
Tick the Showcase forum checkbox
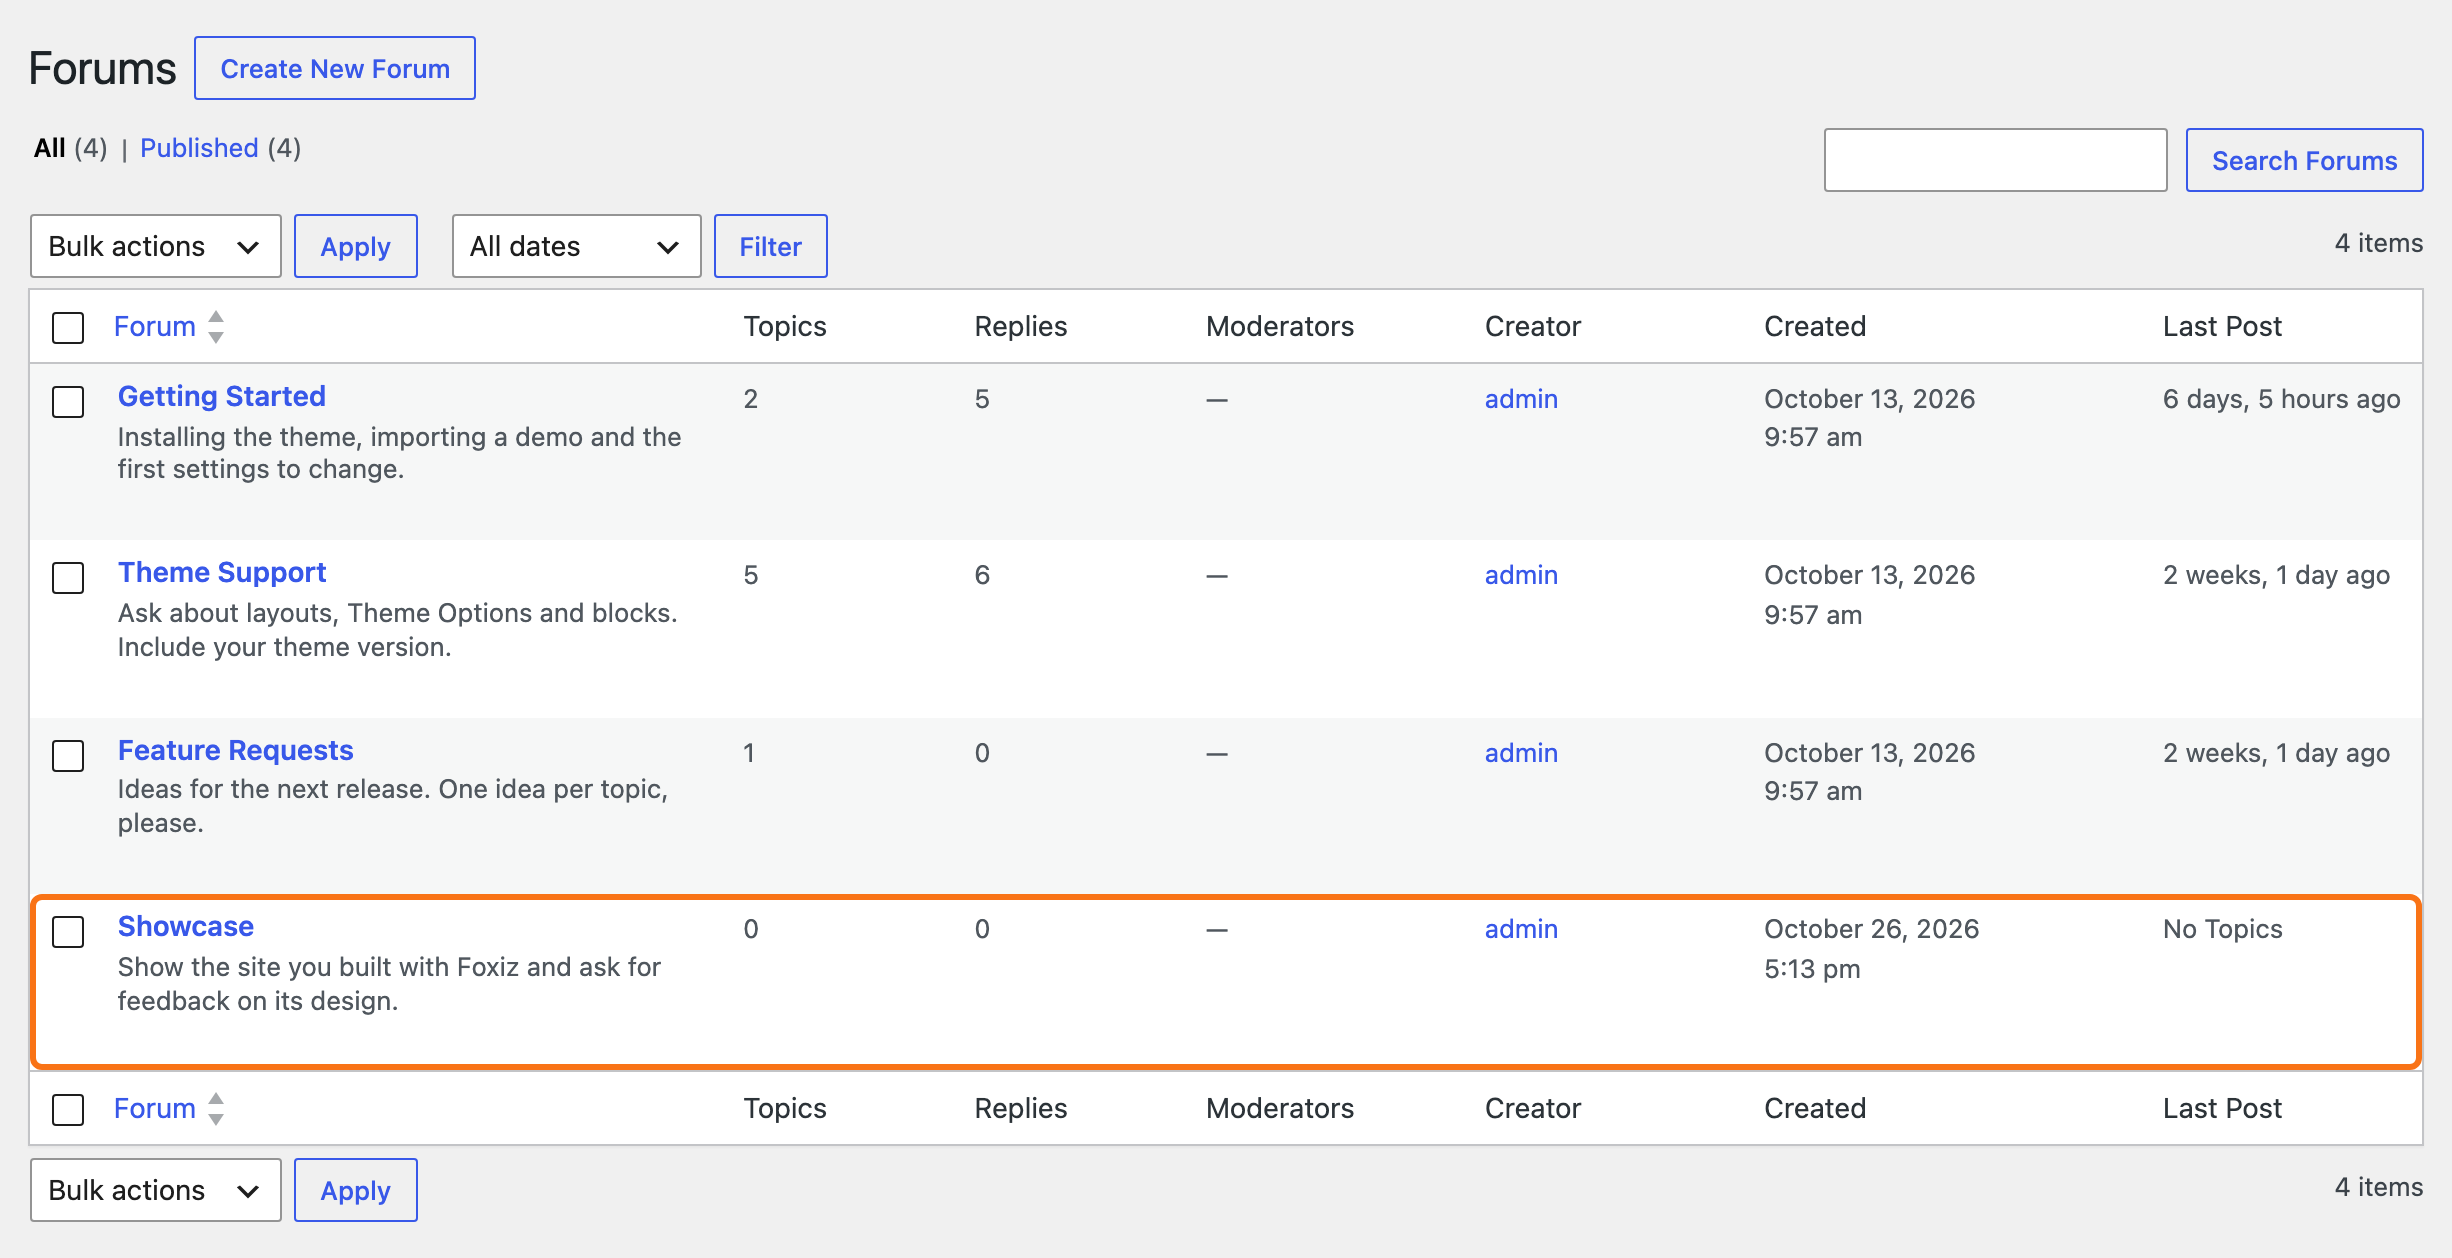point(68,932)
